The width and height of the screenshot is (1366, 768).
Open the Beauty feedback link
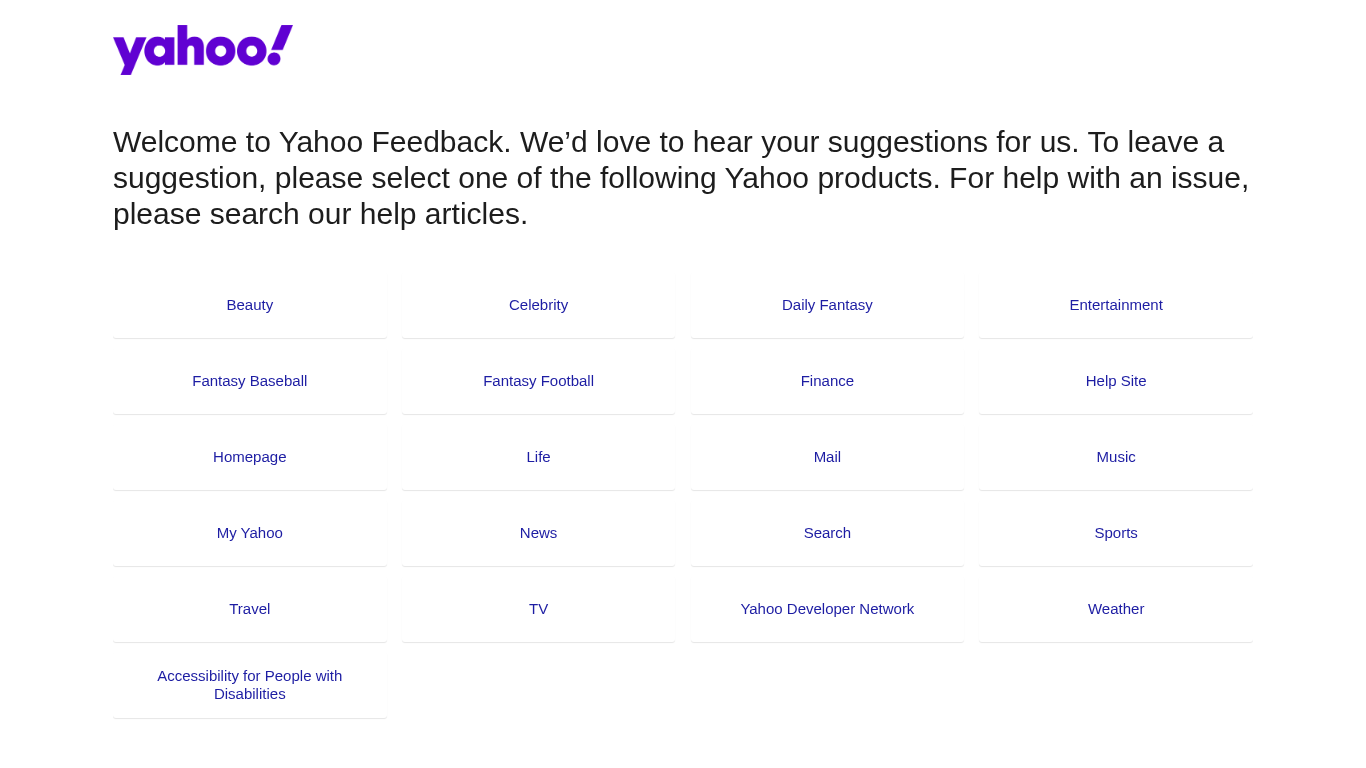pyautogui.click(x=250, y=305)
